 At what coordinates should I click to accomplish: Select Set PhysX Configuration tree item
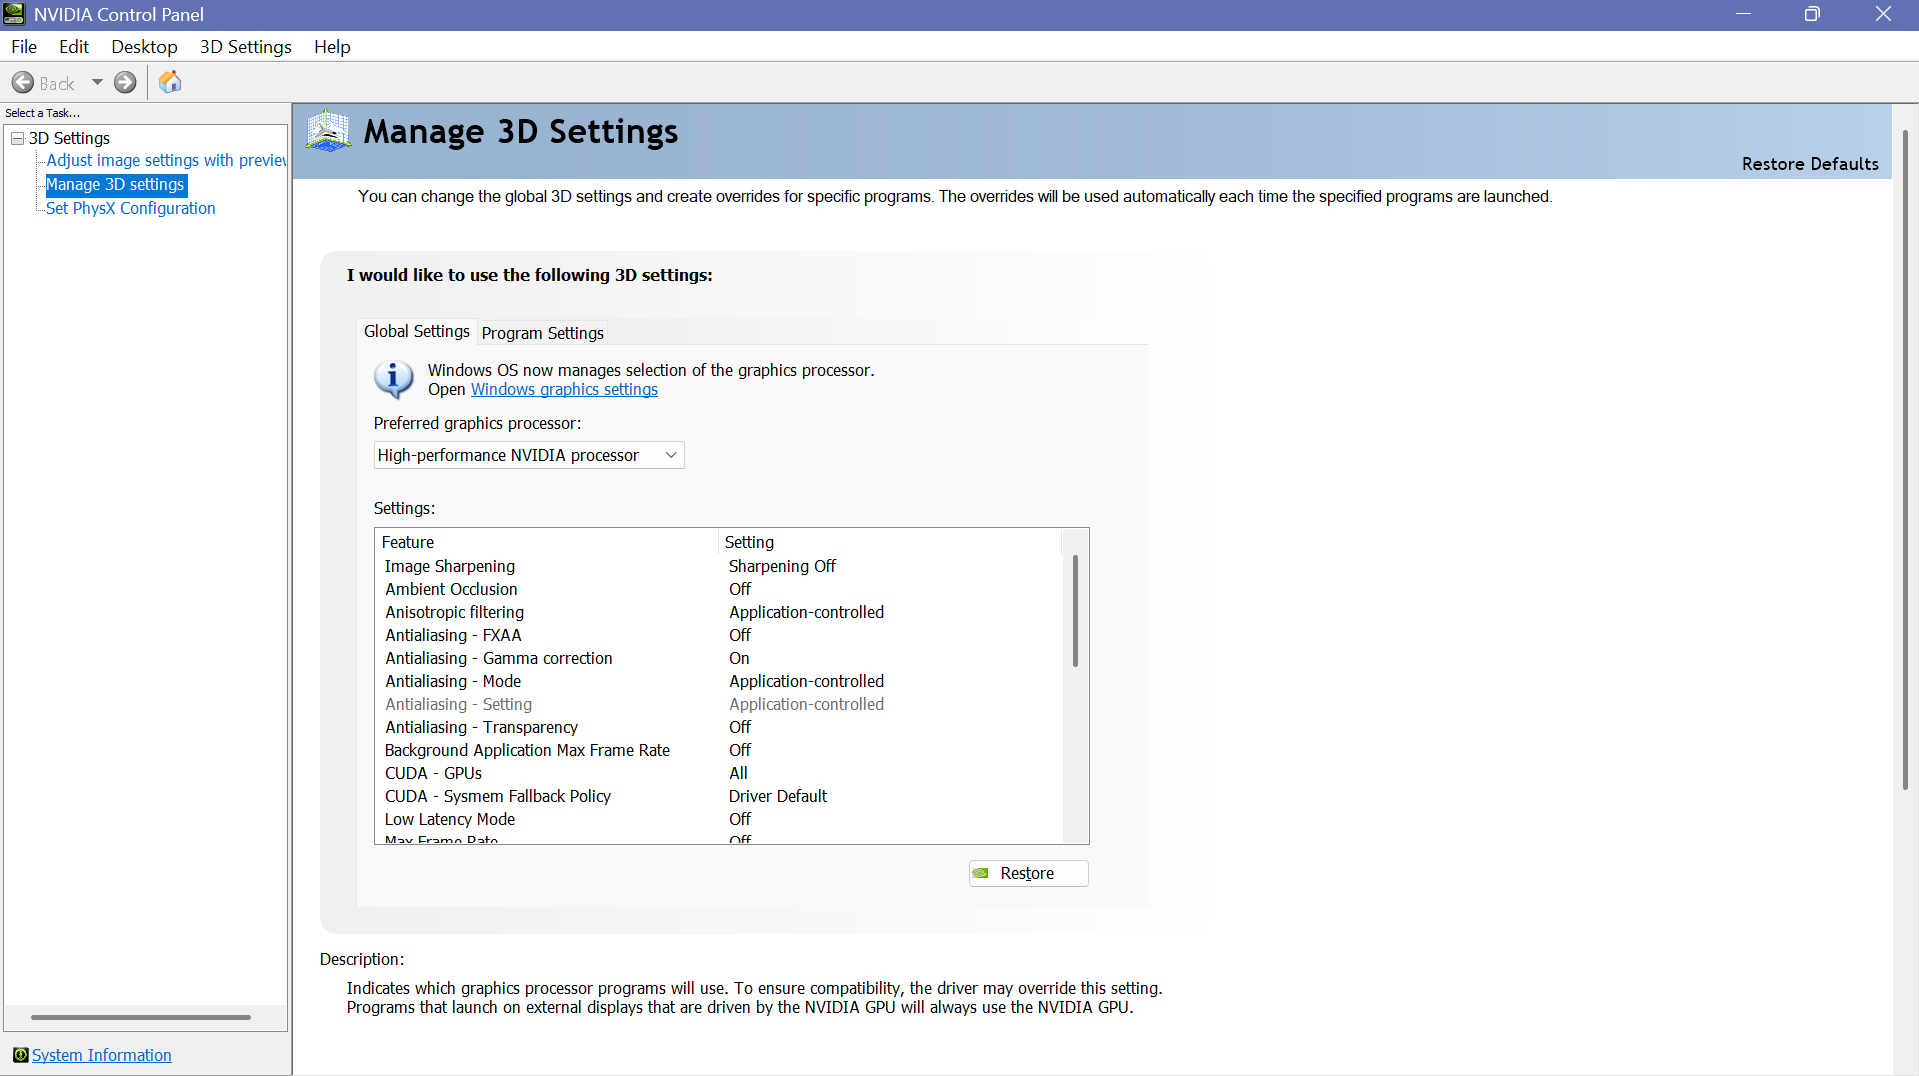pyautogui.click(x=131, y=208)
